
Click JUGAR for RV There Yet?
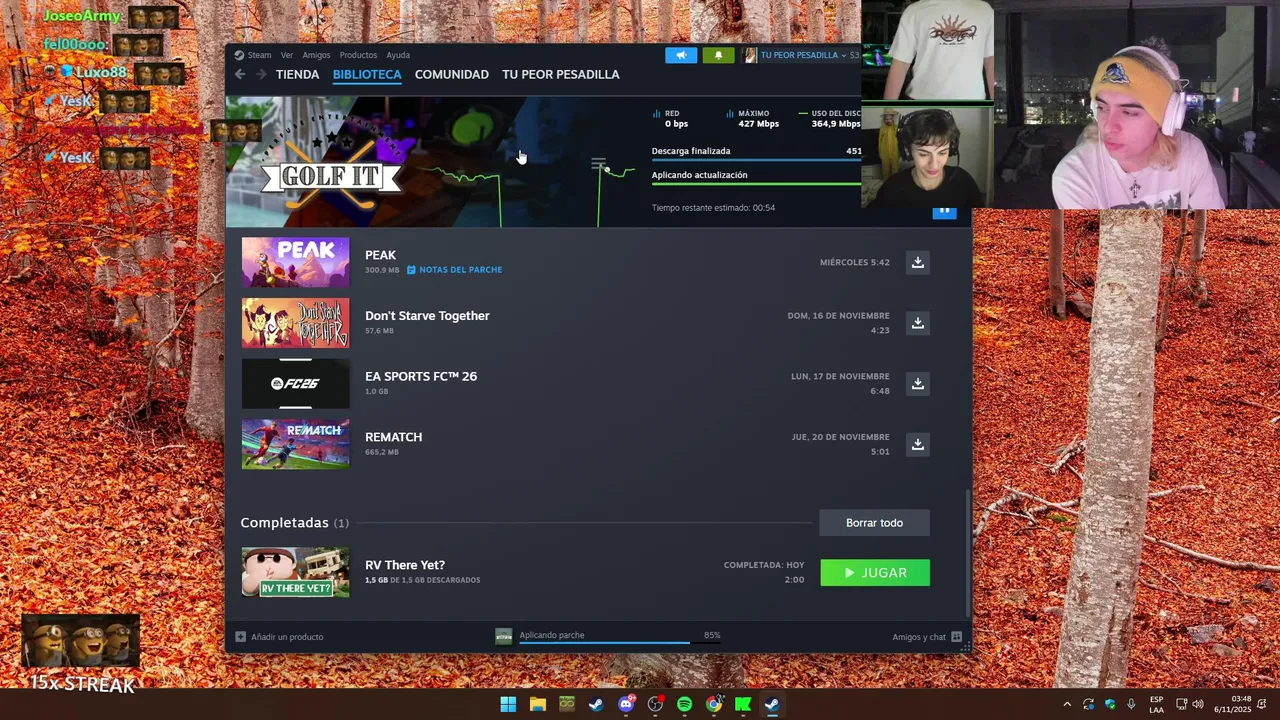click(875, 572)
